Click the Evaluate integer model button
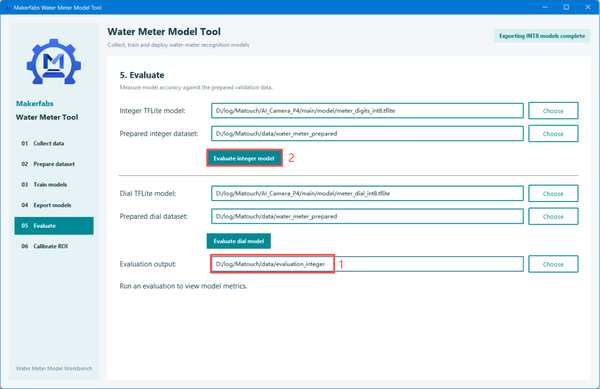The image size is (600, 389). pos(244,158)
